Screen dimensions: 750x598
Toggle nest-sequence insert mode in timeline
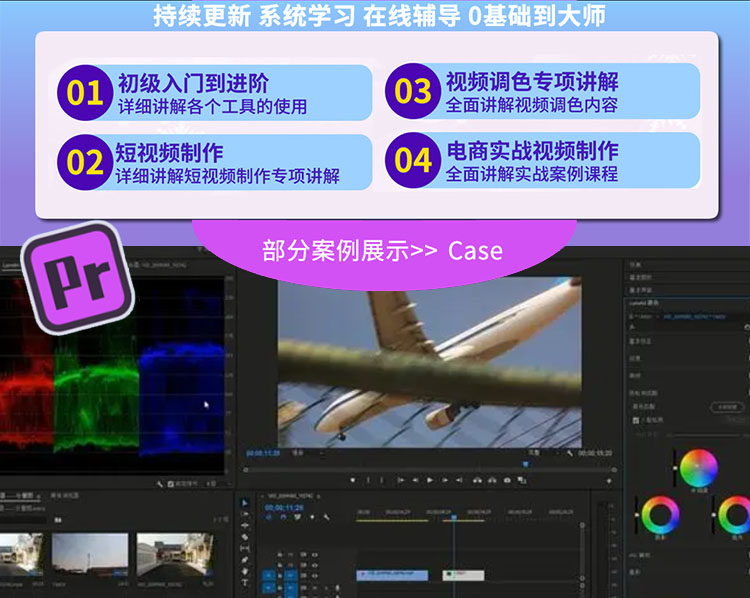[x=269, y=517]
